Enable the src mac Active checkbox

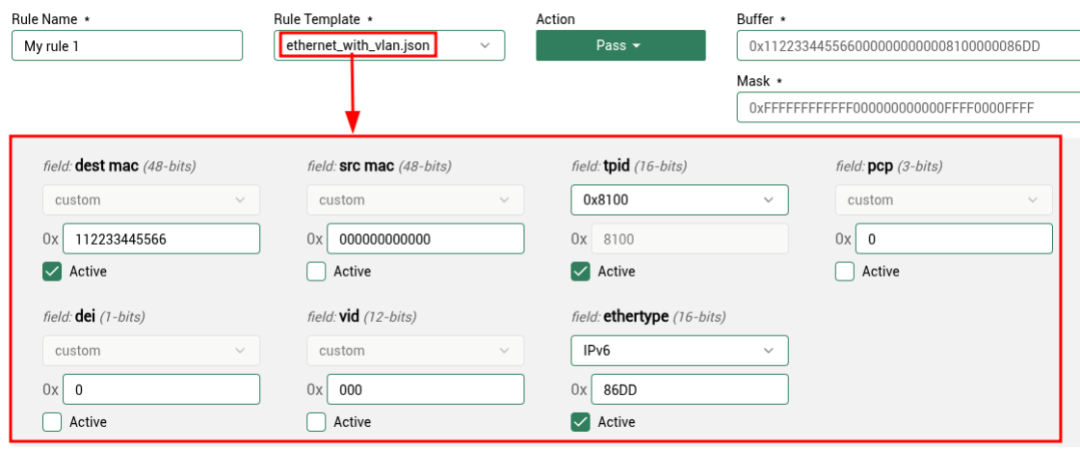click(316, 271)
